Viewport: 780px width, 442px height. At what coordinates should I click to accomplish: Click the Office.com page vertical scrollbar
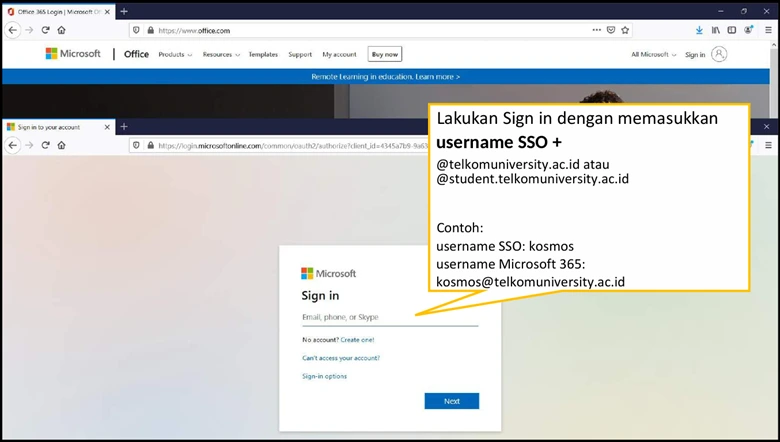[x=774, y=80]
